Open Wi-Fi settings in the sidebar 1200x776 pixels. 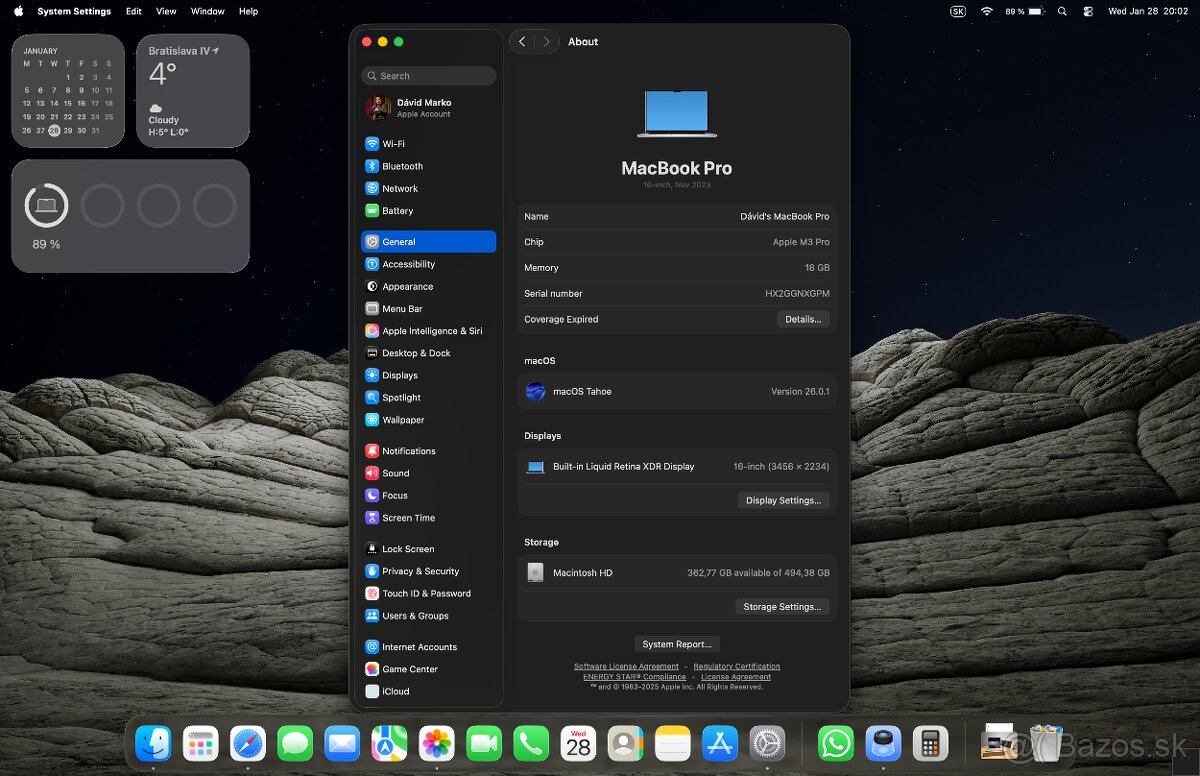point(393,143)
